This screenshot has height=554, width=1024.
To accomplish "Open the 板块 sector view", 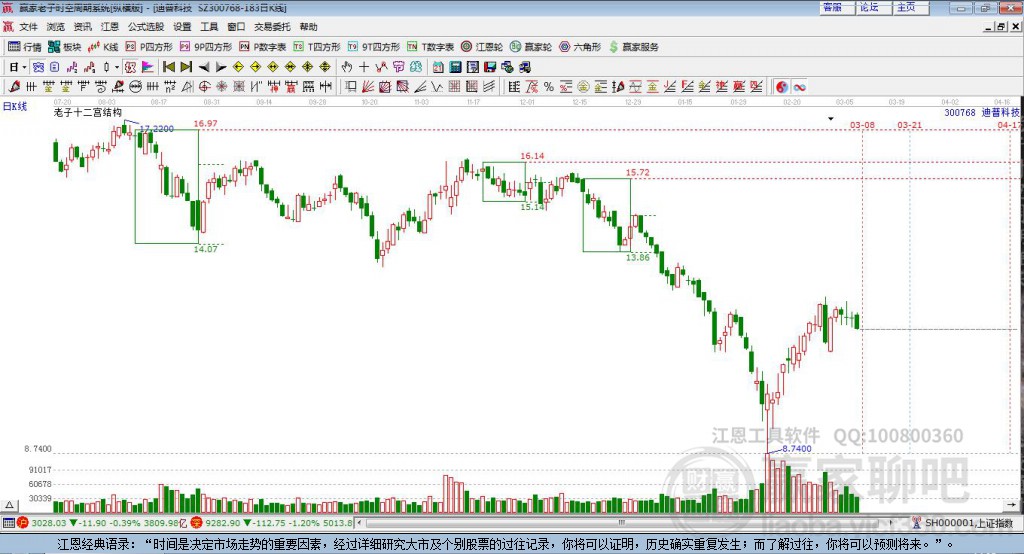I will 65,47.
